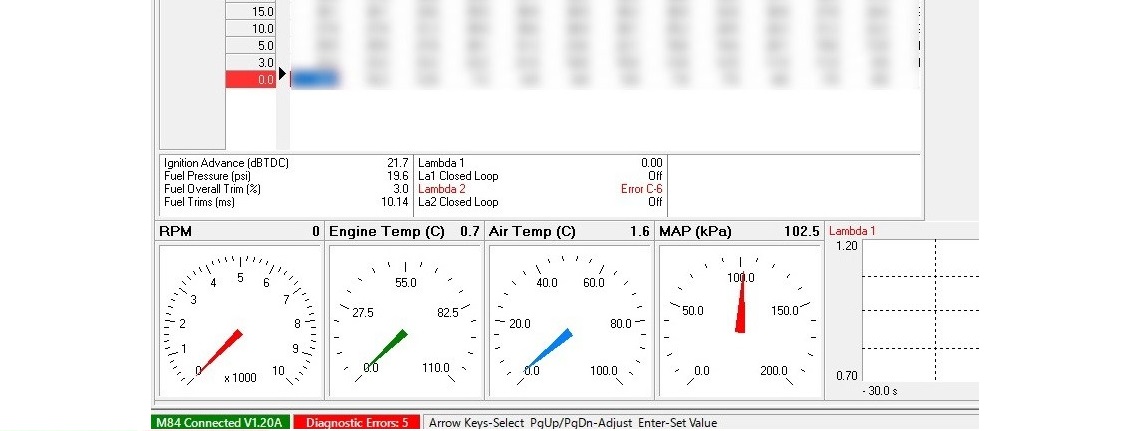This screenshot has width=1138, height=431.
Task: Click the MAP dial gauge
Action: tap(740, 321)
